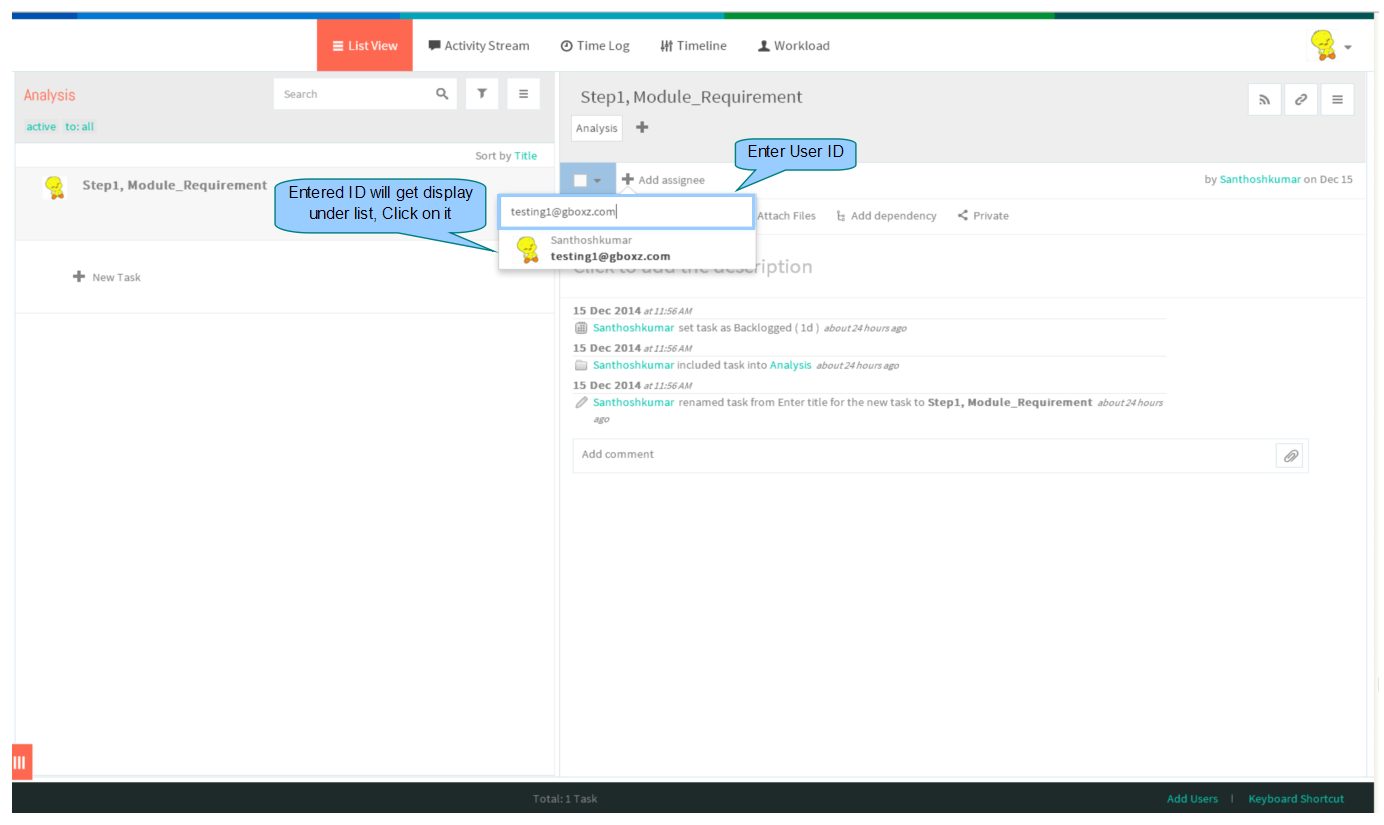The width and height of the screenshot is (1384, 825).
Task: Click Santhoshkumar link in included task entry
Action: (633, 365)
